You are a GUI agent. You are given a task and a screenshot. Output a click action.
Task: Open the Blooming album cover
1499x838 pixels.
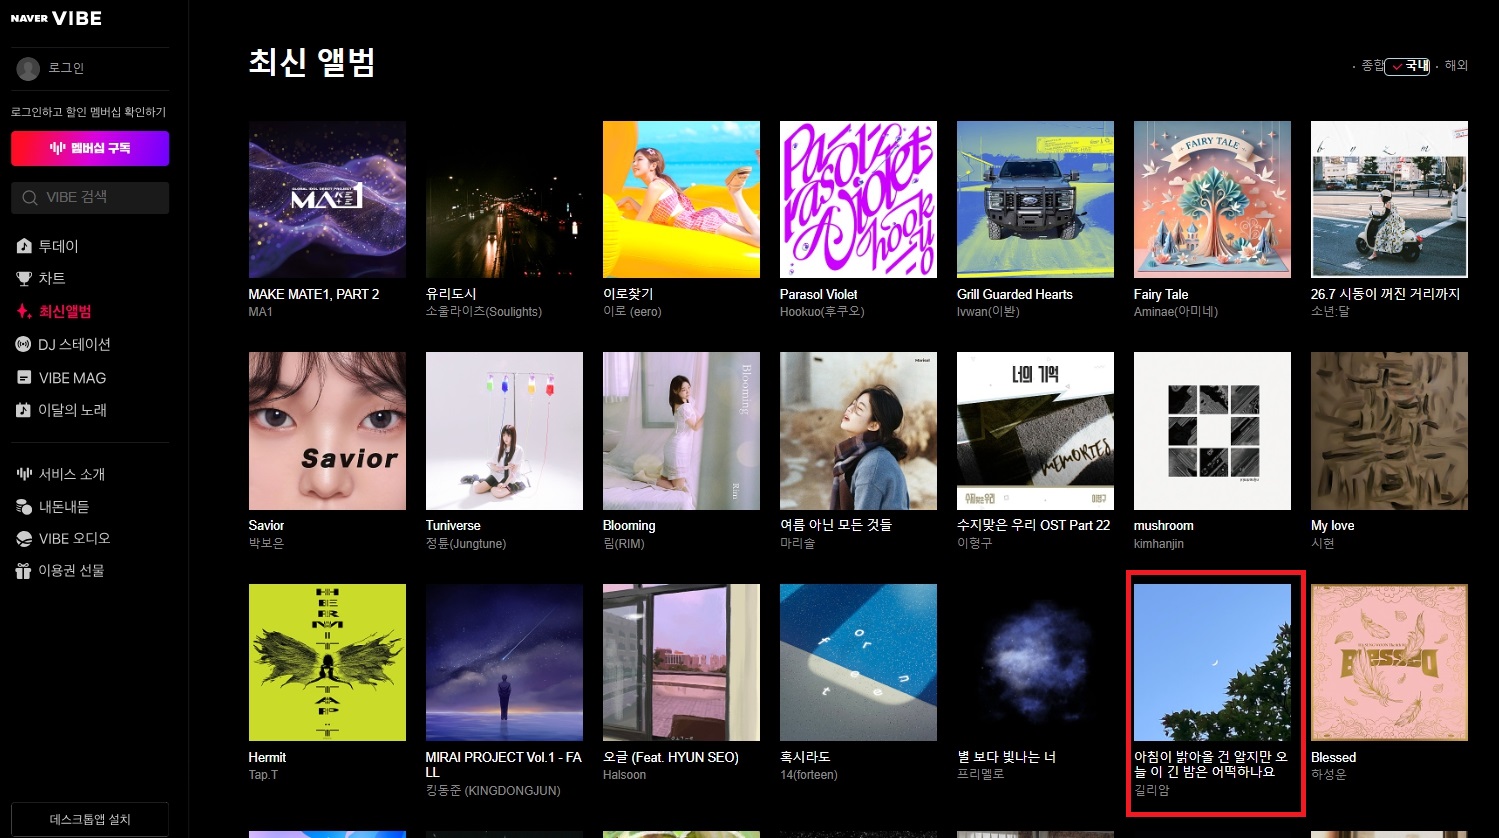pyautogui.click(x=681, y=431)
